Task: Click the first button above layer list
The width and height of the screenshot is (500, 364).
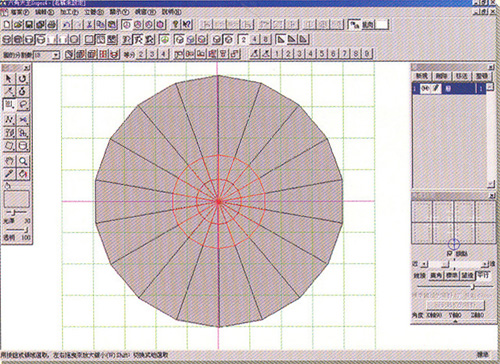Action: tap(421, 76)
